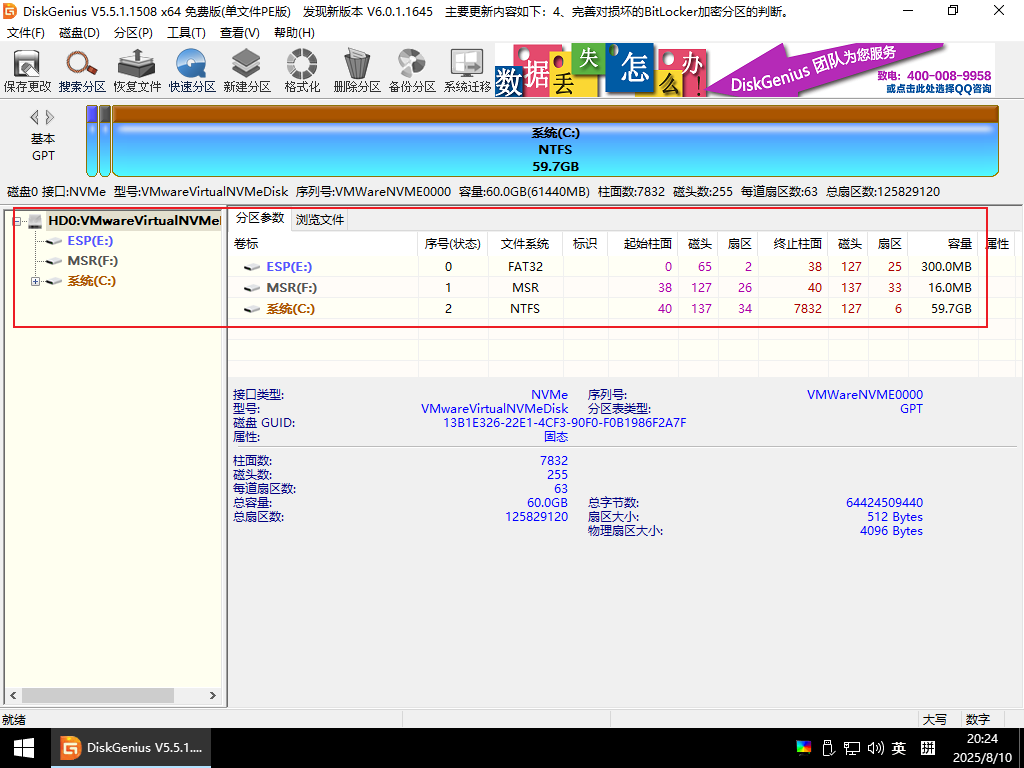
Task: Click the tree panel horizontal scrollbar thumb
Action: point(98,696)
